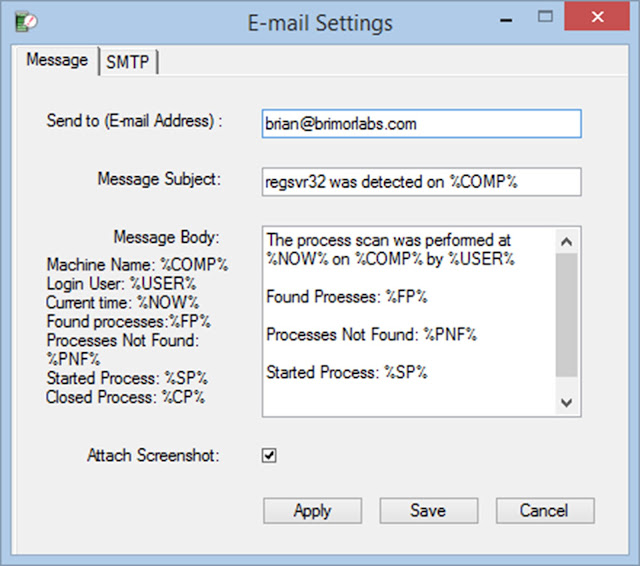640x566 pixels.
Task: Open the SMTP tab
Action: click(127, 62)
